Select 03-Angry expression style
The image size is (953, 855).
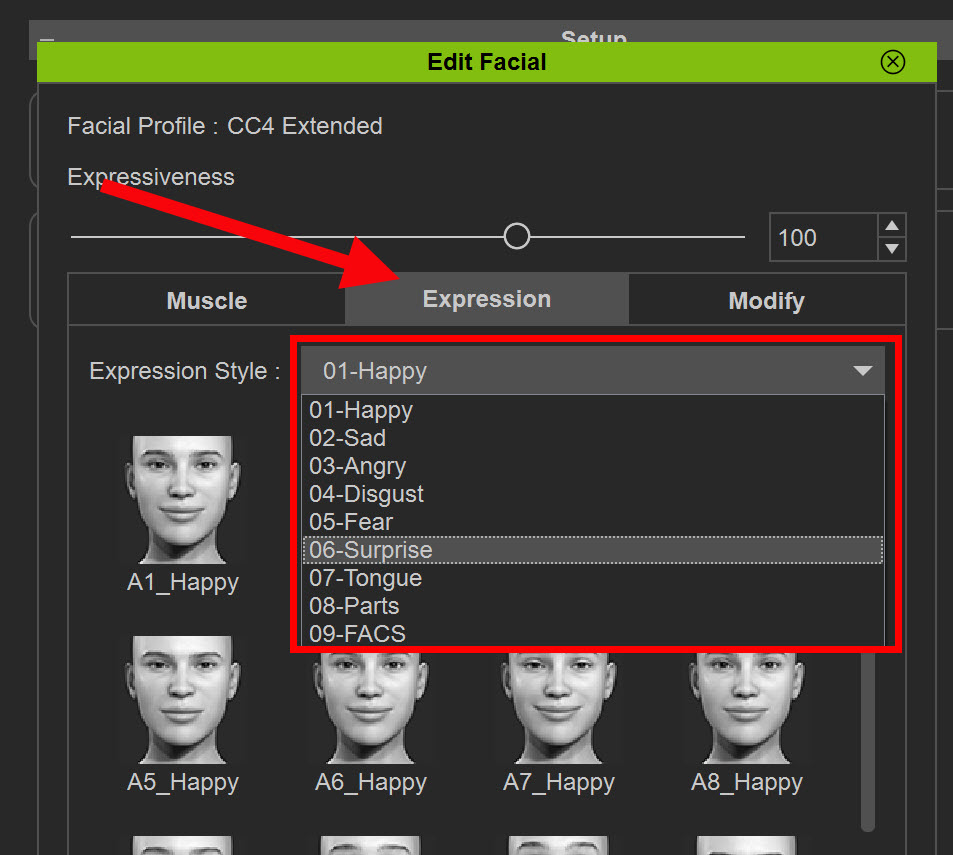coord(593,466)
